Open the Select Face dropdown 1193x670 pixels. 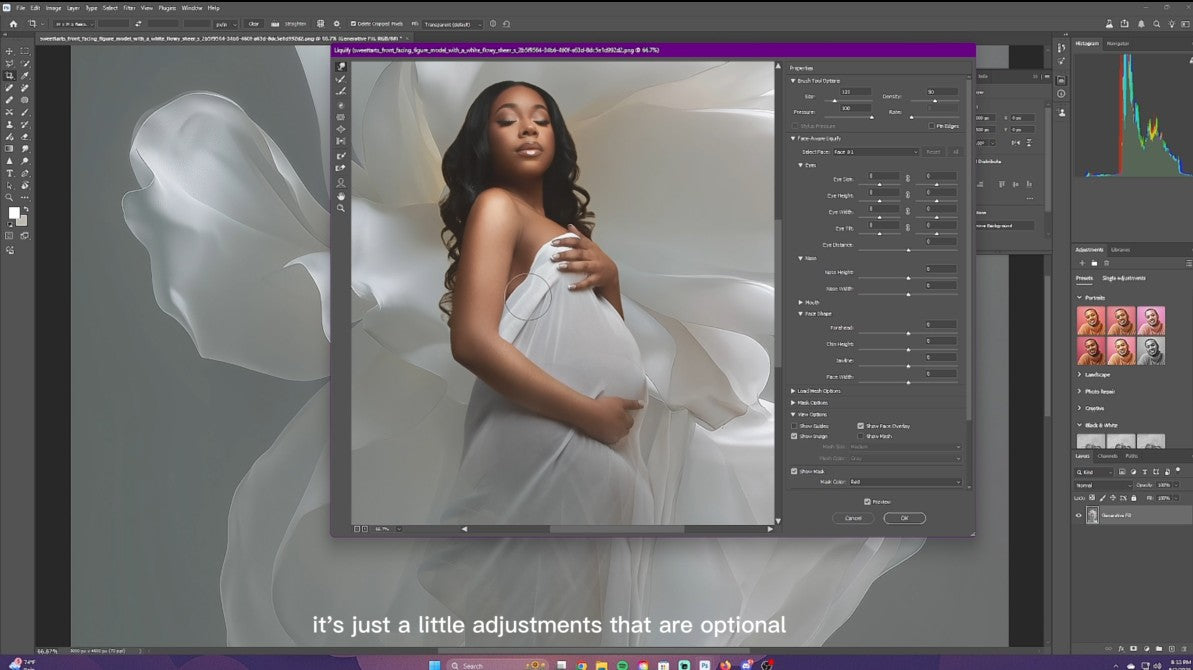875,152
